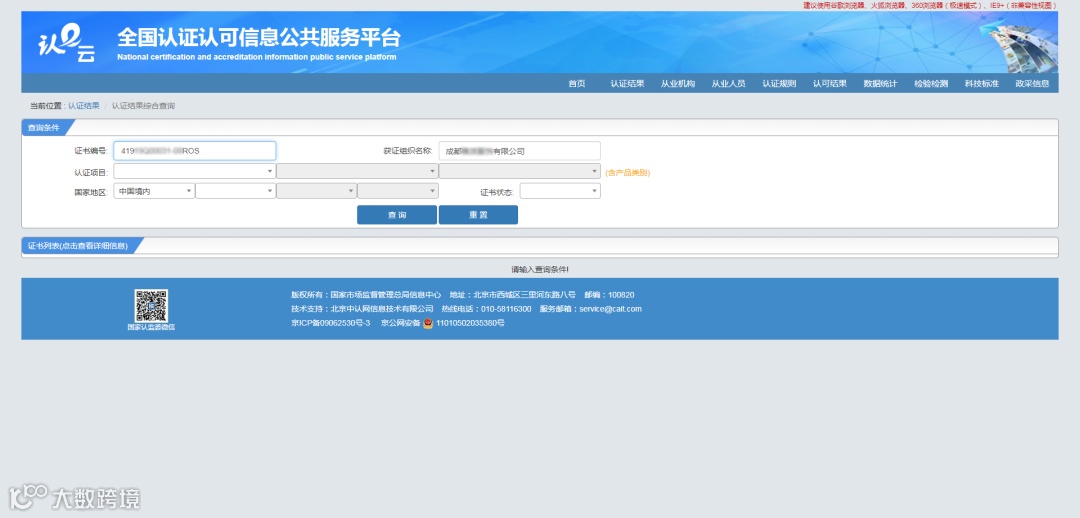Viewport: 1080px width, 518px height.
Task: Click the police badge icon beside 京公网安备
Action: tap(428, 323)
